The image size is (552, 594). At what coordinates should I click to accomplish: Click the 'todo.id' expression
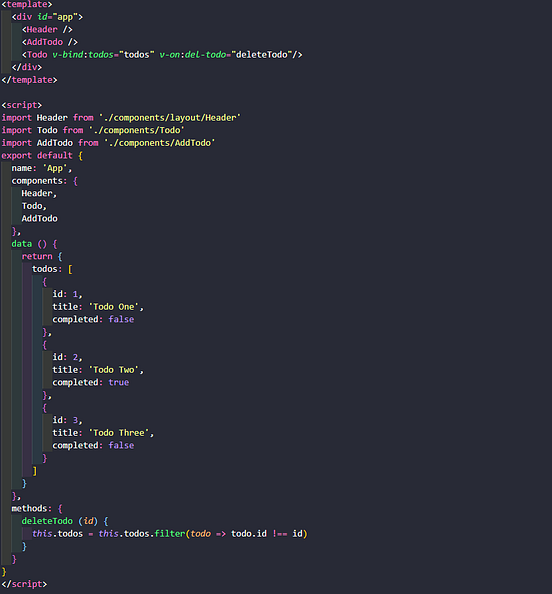click(x=249, y=533)
